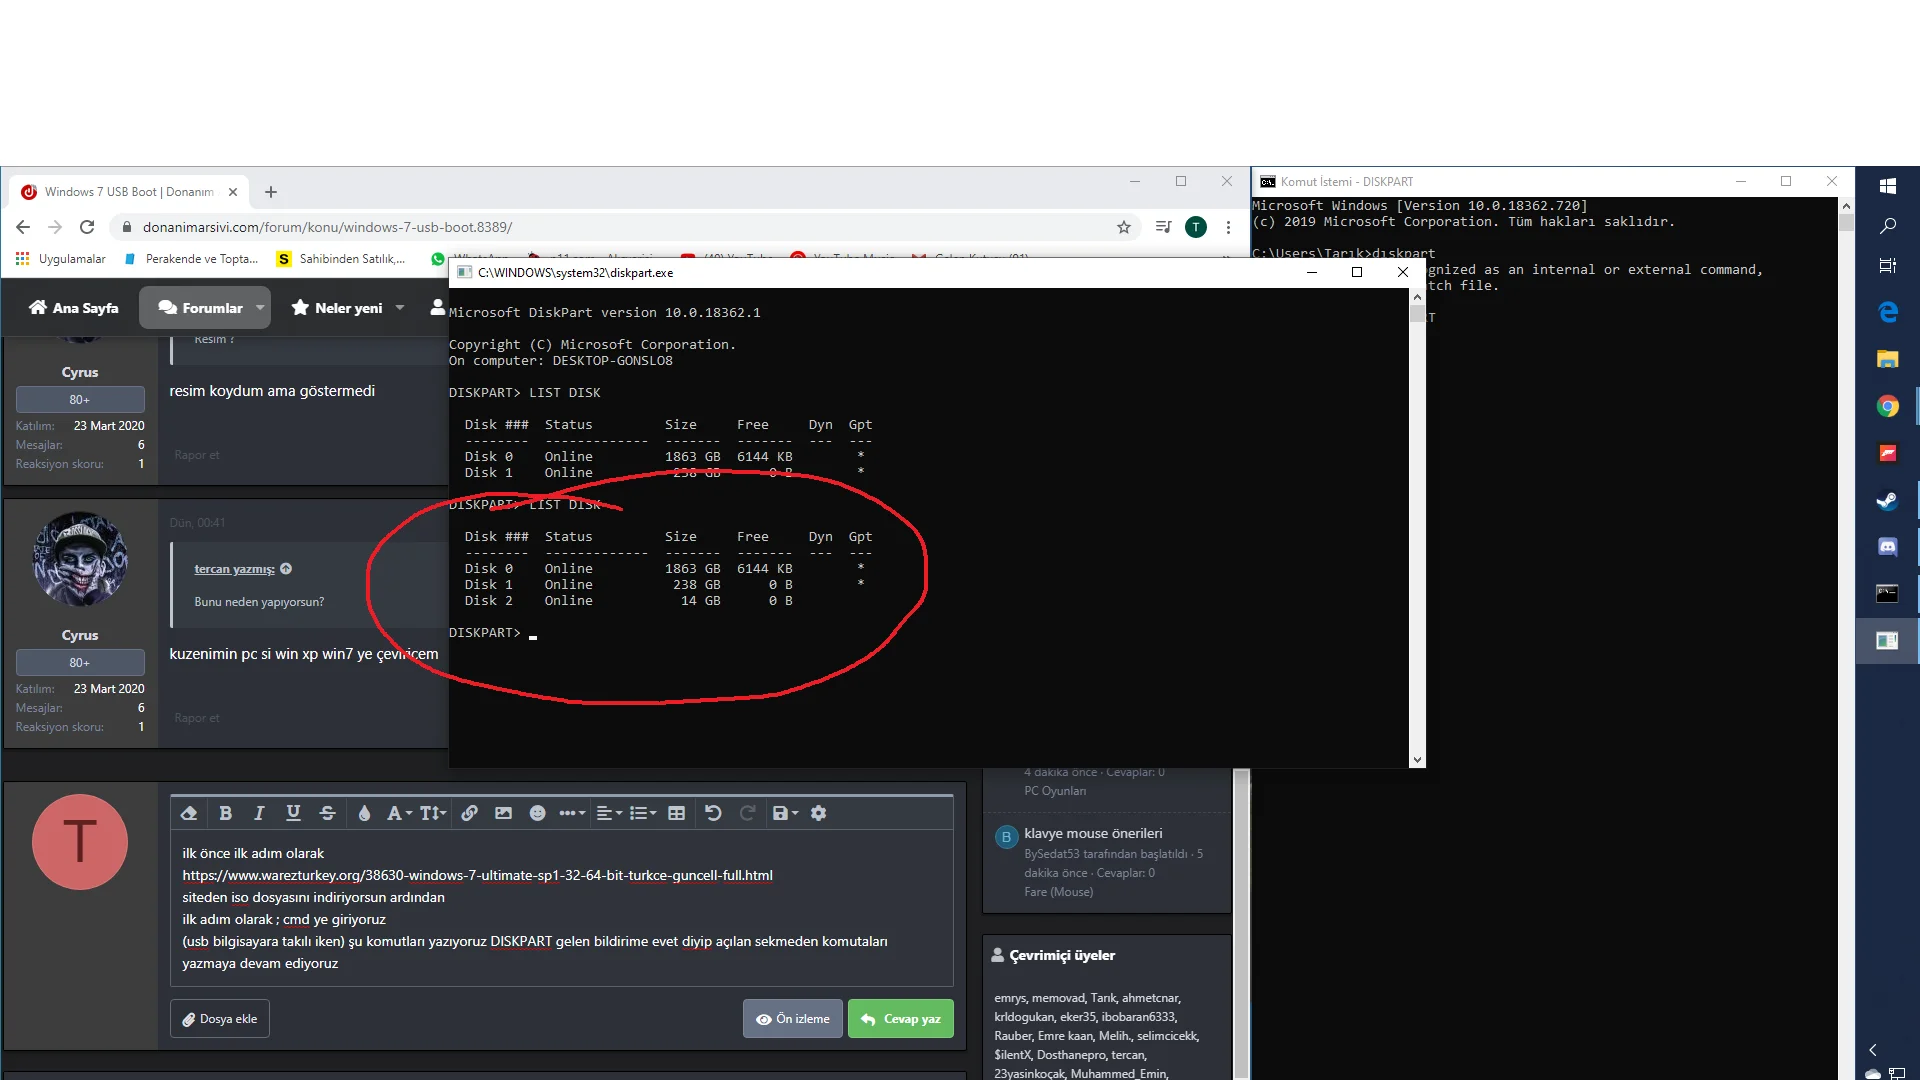
Task: Click the insert image icon in editor
Action: coord(503,814)
